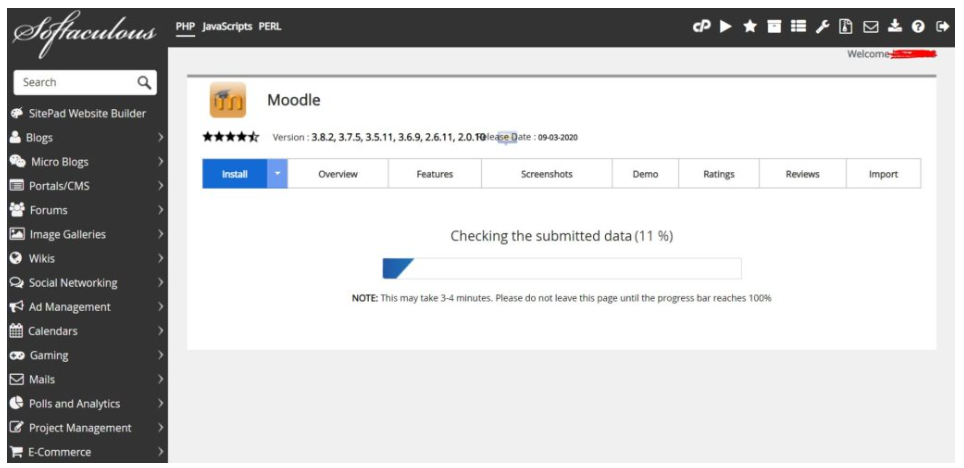Click the download tray icon
964x468 pixels.
pyautogui.click(x=895, y=26)
